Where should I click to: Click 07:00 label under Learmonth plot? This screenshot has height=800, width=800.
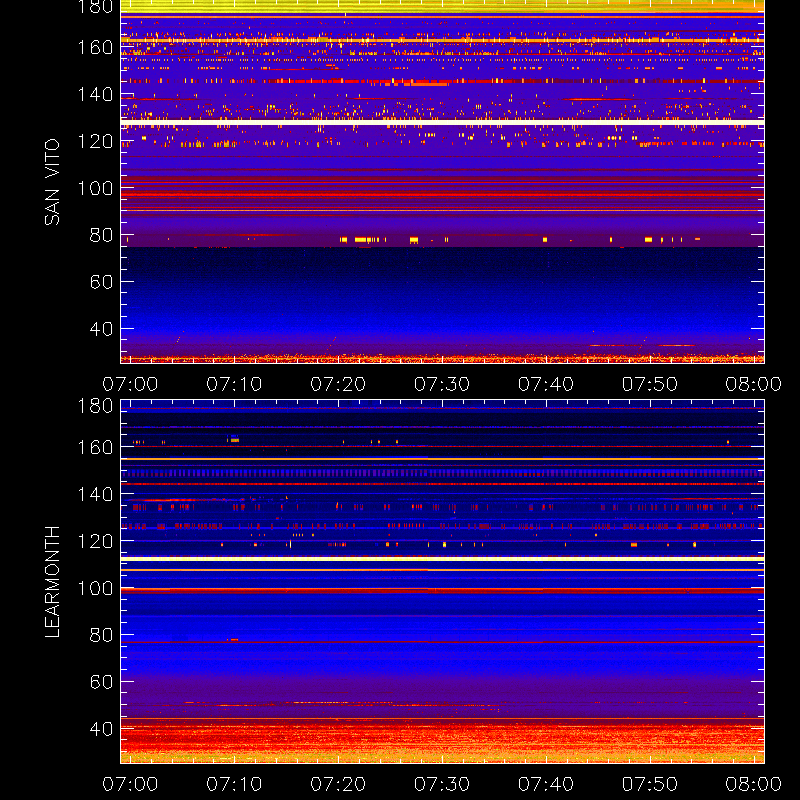coord(130,784)
